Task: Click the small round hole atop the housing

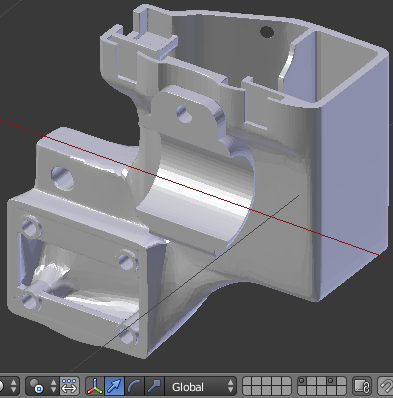Action: click(267, 32)
